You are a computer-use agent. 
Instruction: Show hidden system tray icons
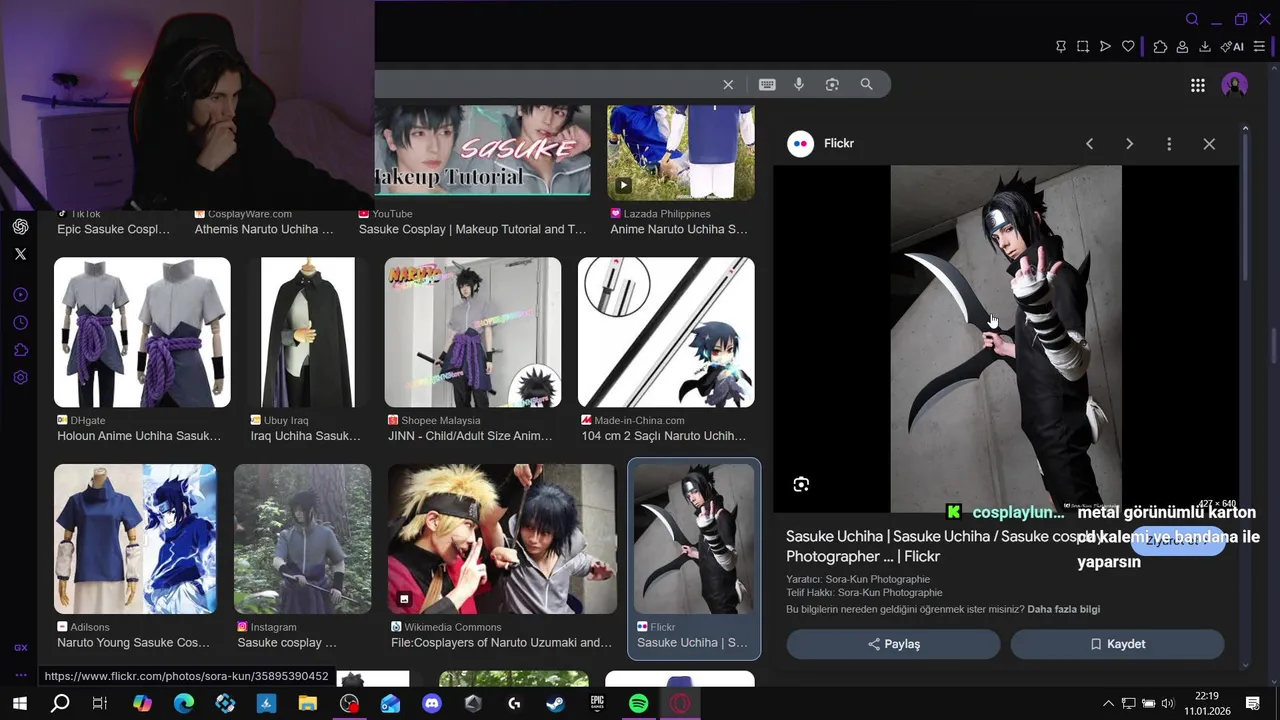[x=1108, y=704]
